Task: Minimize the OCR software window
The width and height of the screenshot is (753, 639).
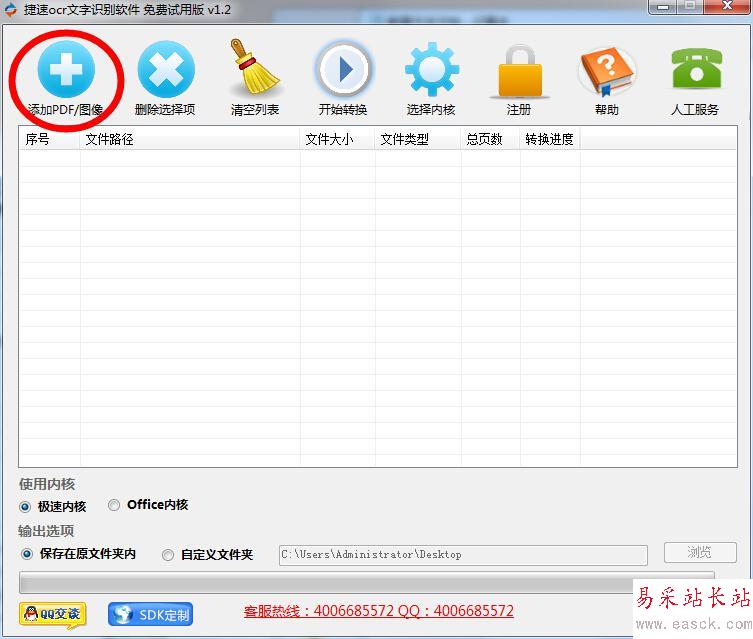Action: (x=663, y=7)
